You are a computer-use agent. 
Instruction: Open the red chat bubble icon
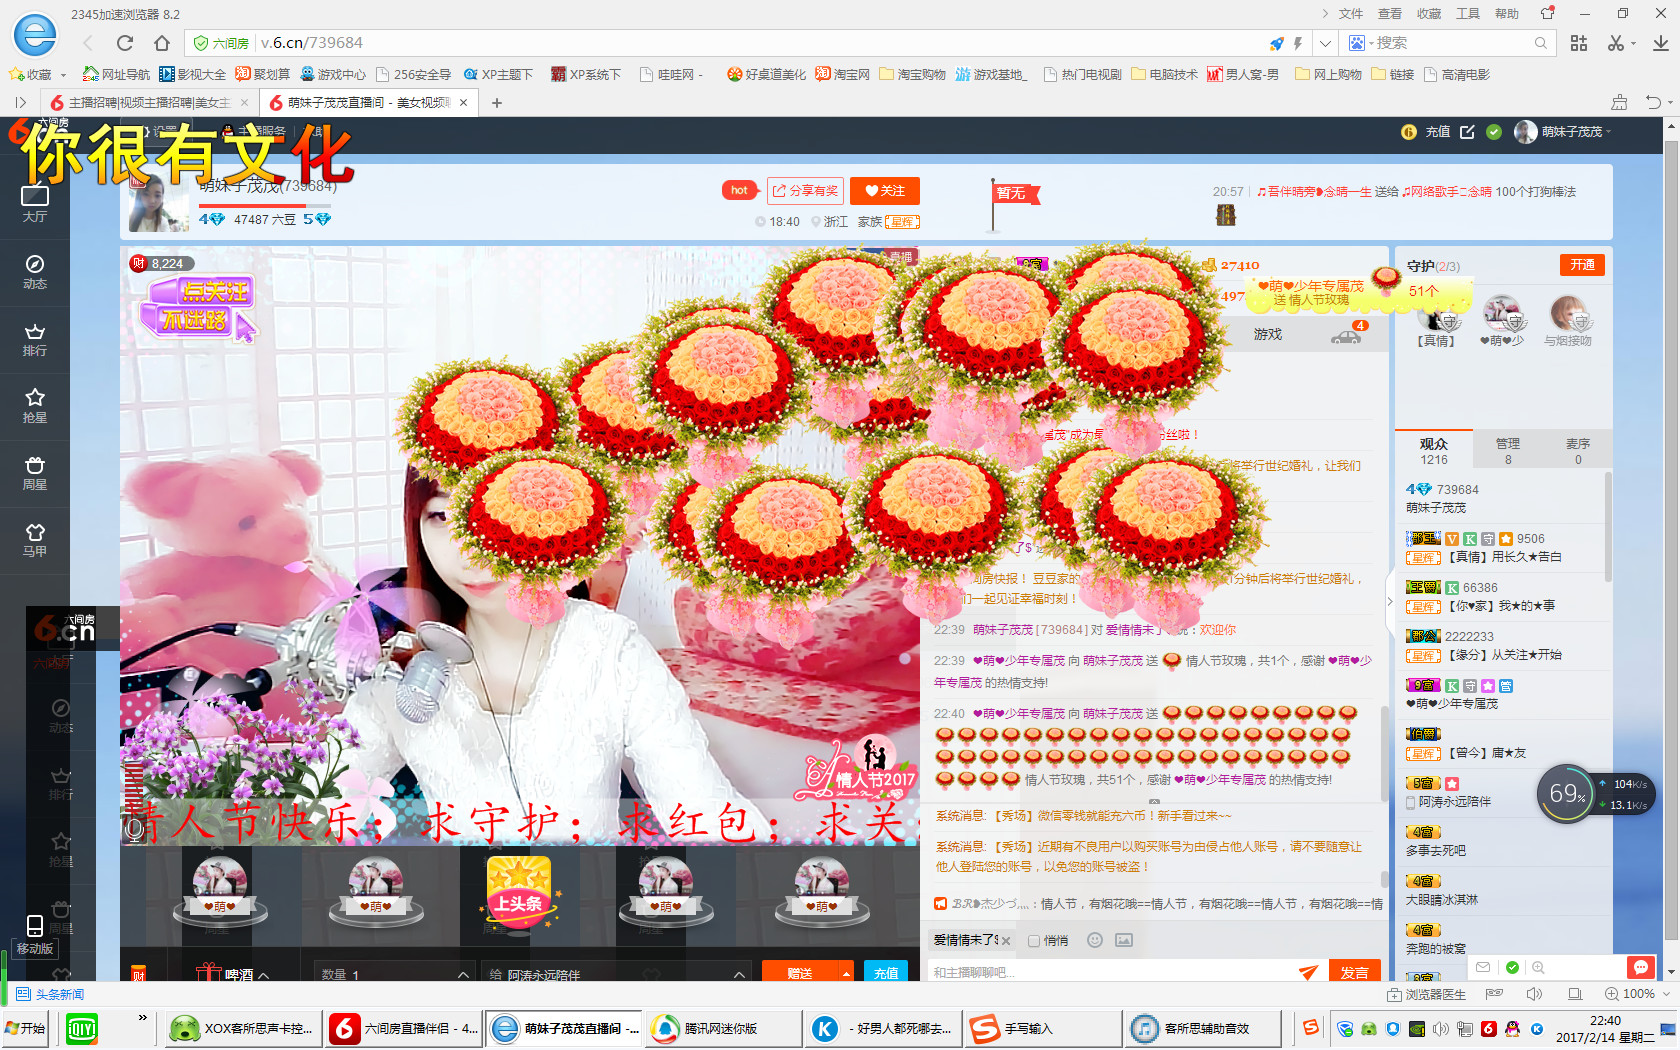[1640, 967]
